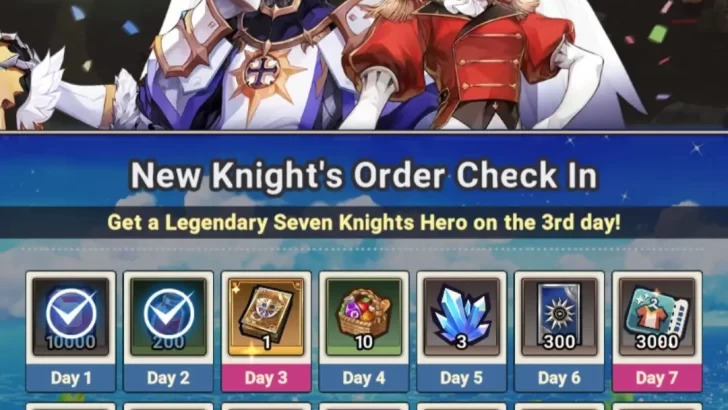Viewport: 728px width, 410px height.
Task: Select the golden hero book reward
Action: (x=266, y=317)
